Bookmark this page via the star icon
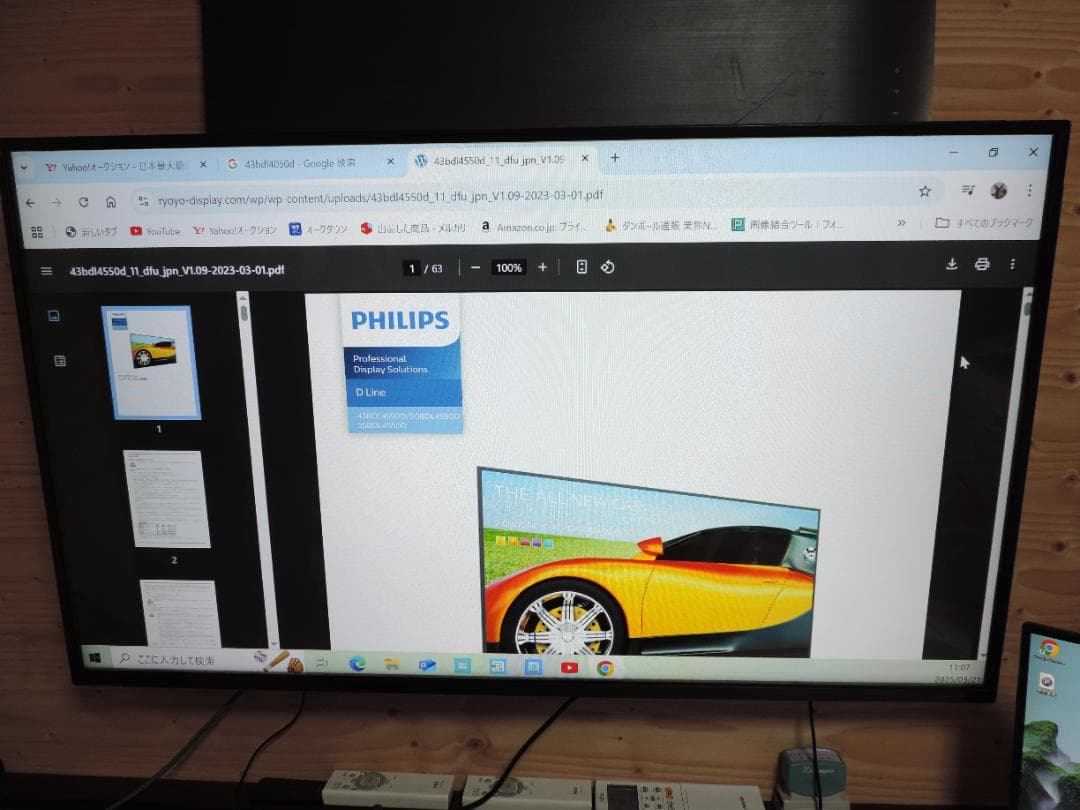The width and height of the screenshot is (1080, 810). click(x=925, y=189)
